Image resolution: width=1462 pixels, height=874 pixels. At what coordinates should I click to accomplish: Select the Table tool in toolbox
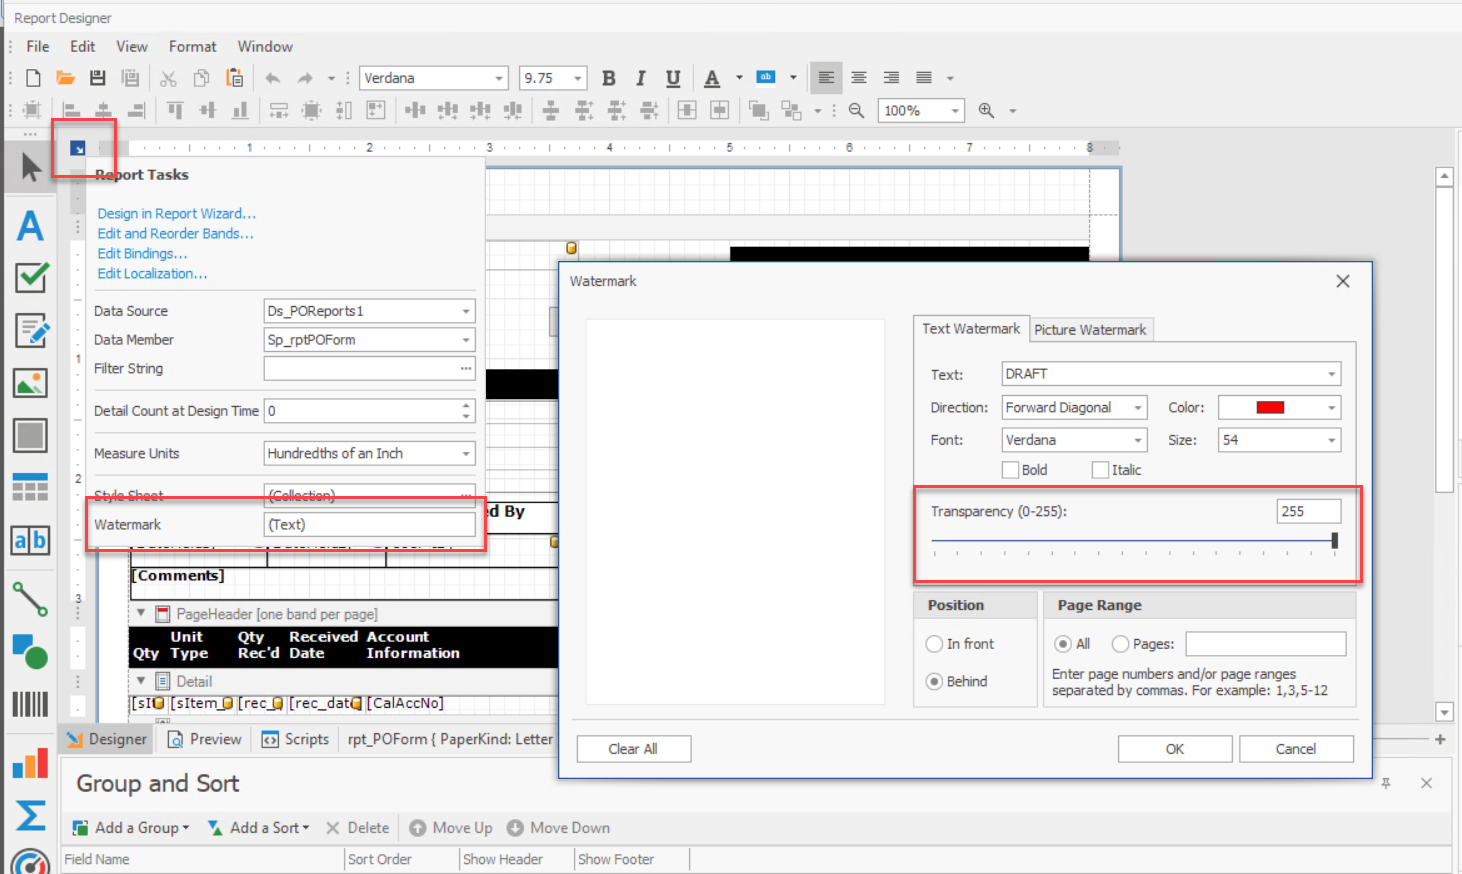(x=30, y=487)
